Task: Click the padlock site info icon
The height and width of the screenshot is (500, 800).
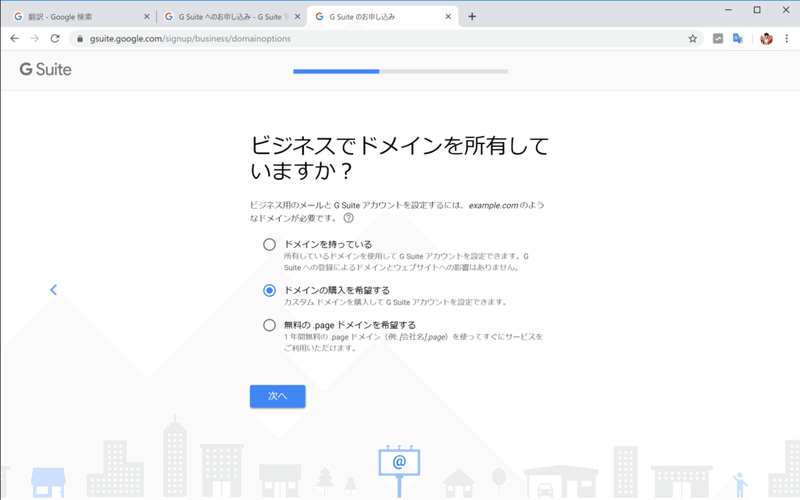Action: pyautogui.click(x=80, y=39)
